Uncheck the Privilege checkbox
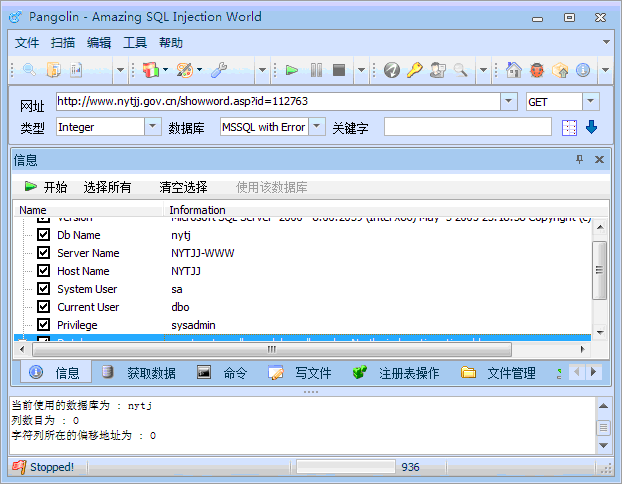The height and width of the screenshot is (484, 622). pos(43,325)
